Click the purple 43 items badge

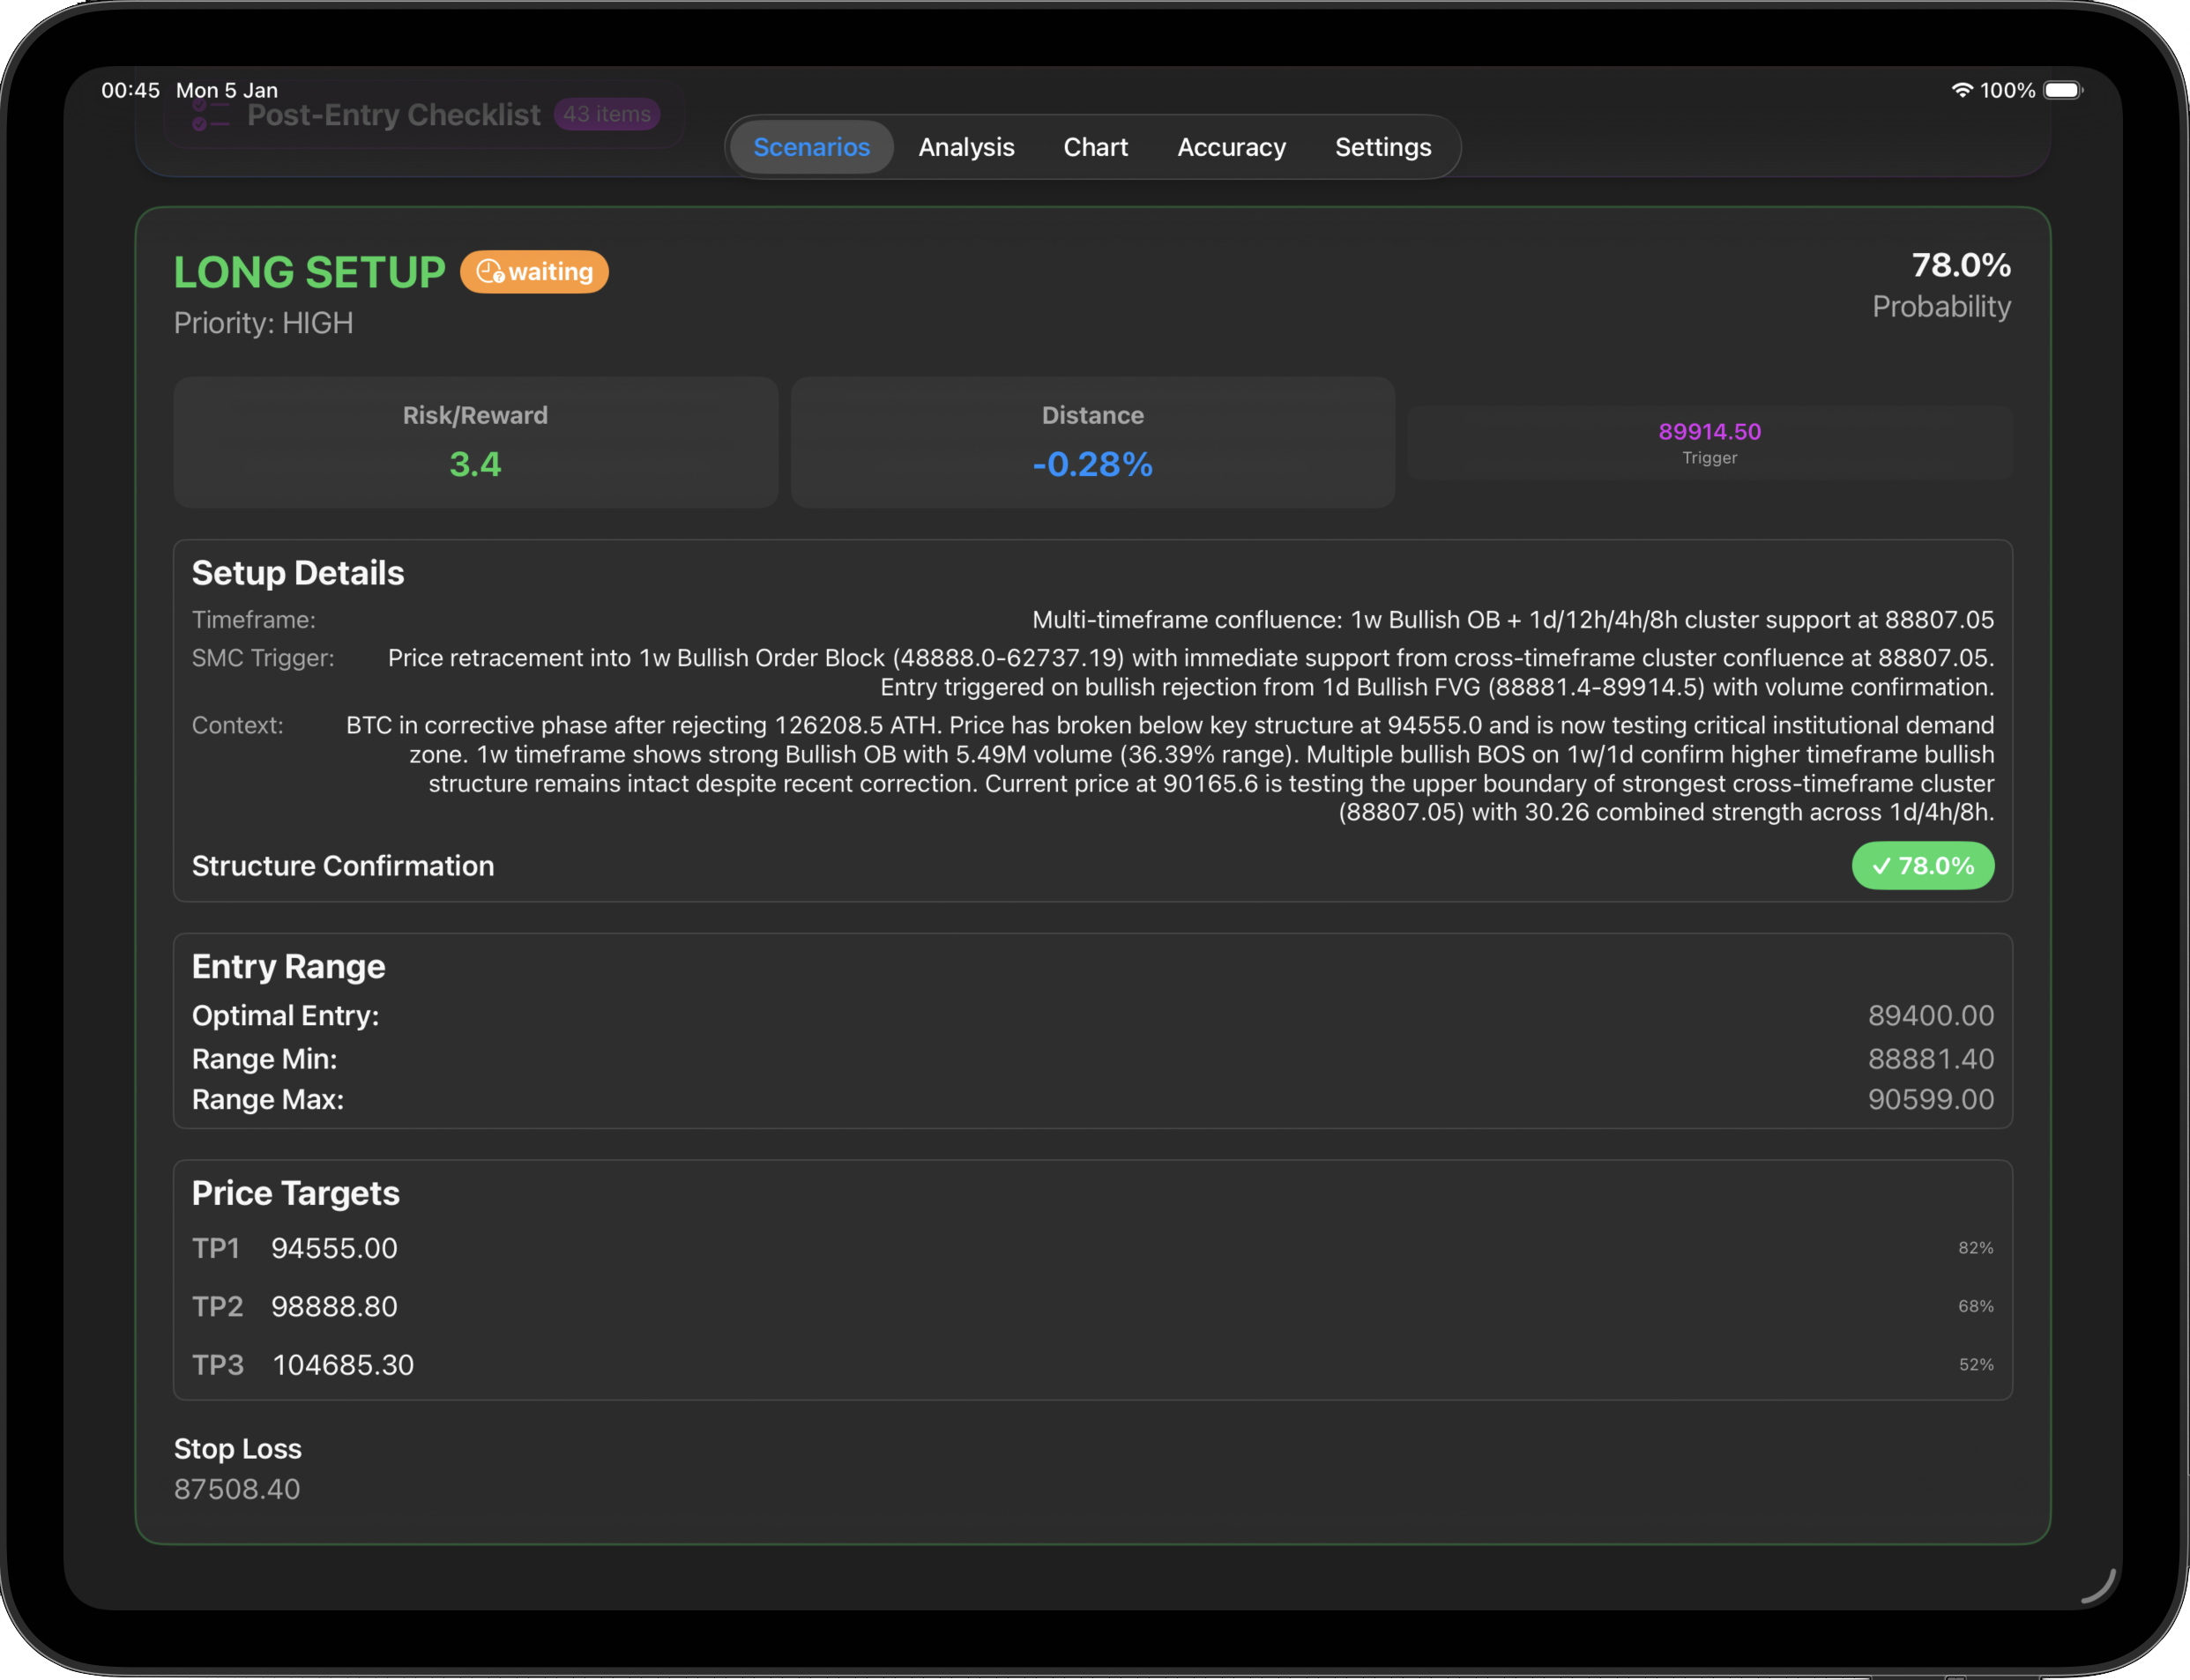click(x=605, y=115)
